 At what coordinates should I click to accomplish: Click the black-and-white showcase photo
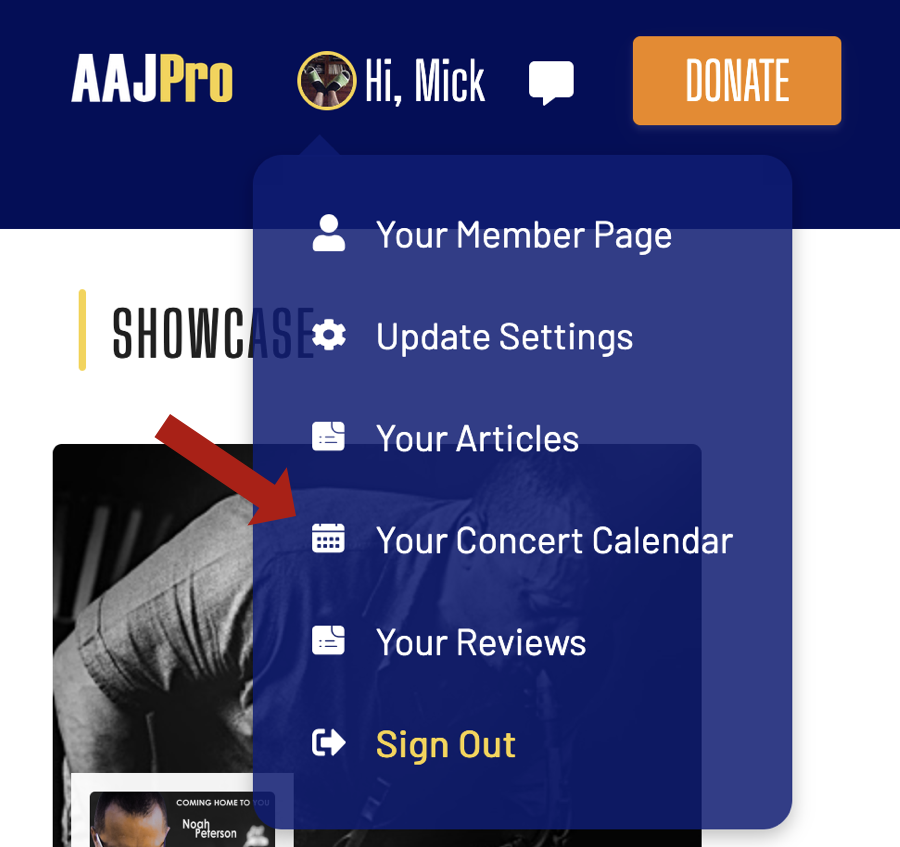coord(153,608)
